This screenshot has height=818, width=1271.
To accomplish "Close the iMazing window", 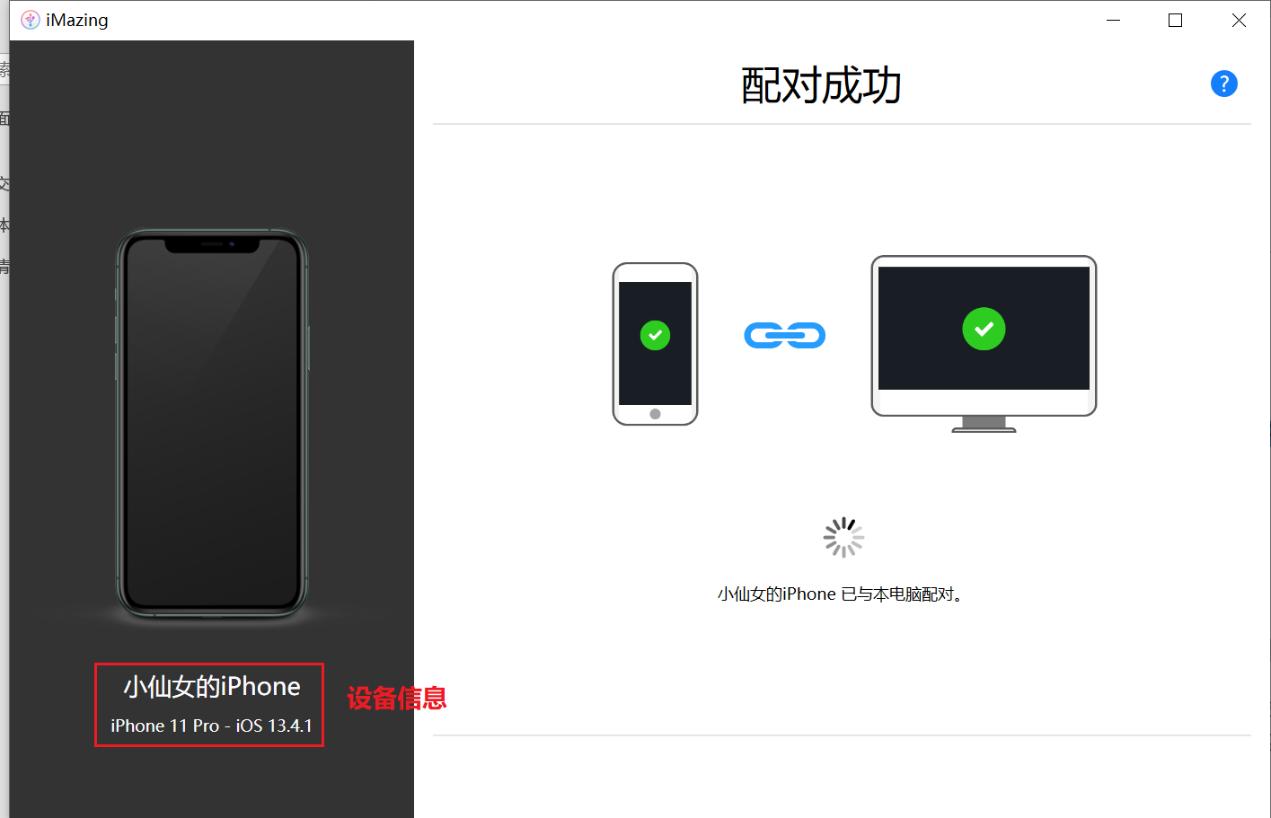I will tap(1239, 20).
